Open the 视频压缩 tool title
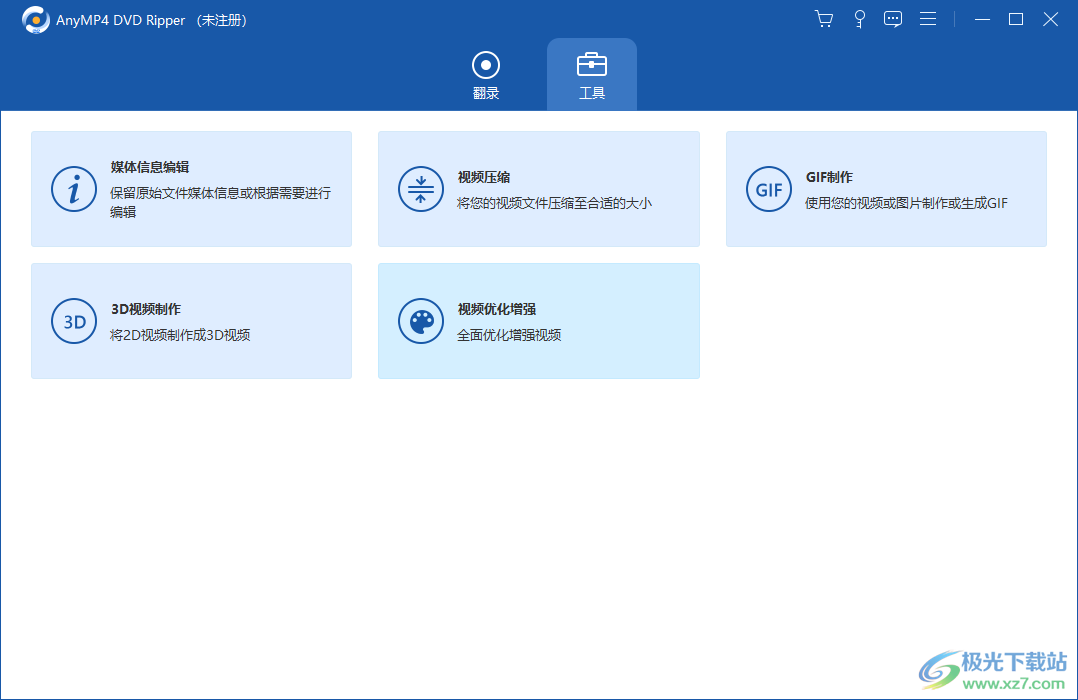 point(483,177)
